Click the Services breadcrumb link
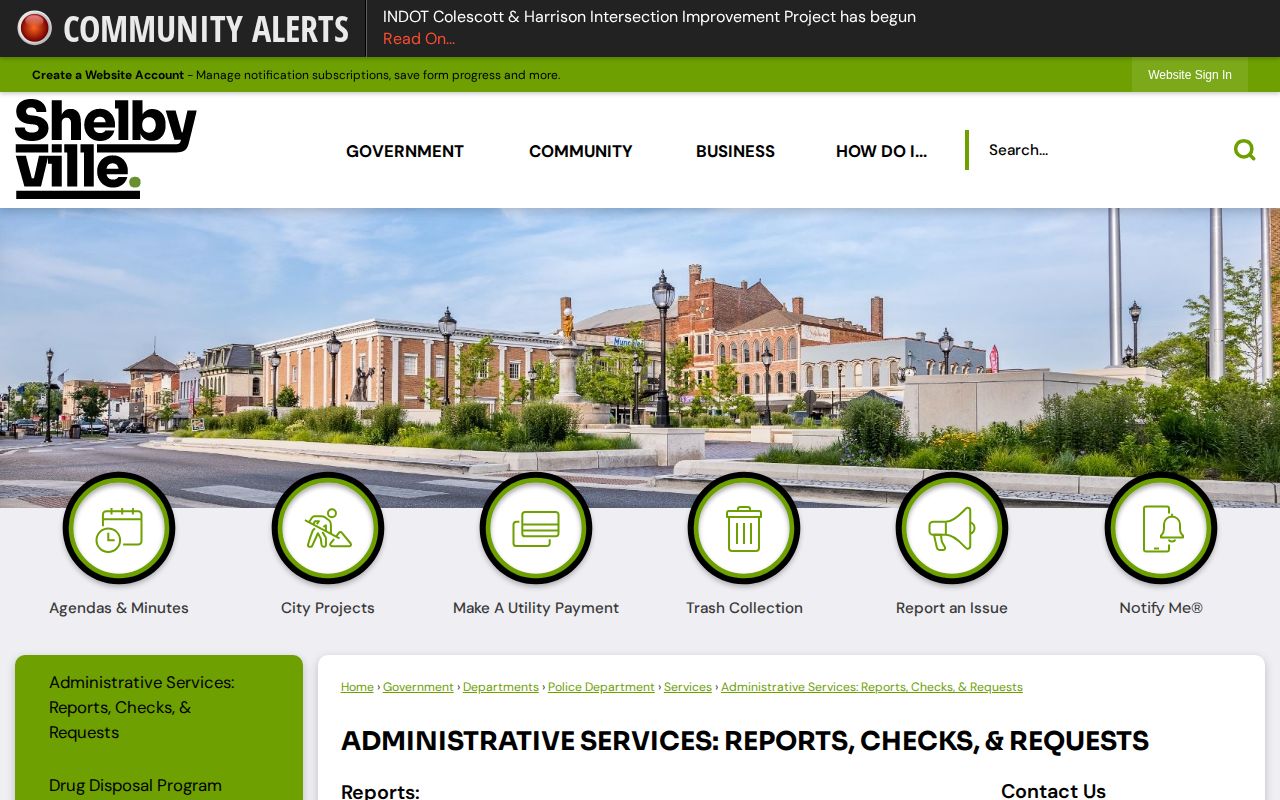Viewport: 1280px width, 800px height. tap(688, 687)
